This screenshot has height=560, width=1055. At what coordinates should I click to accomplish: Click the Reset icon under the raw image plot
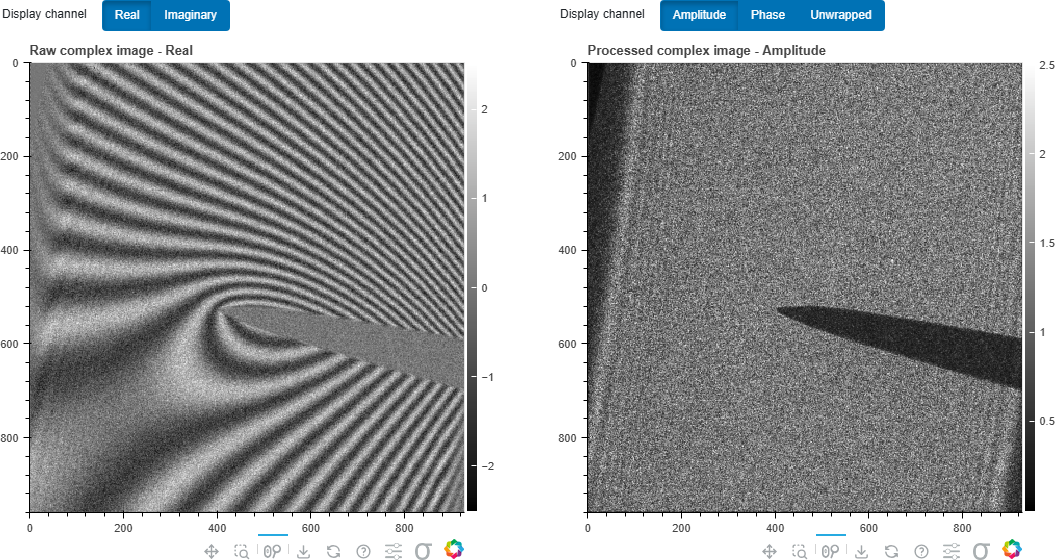333,552
